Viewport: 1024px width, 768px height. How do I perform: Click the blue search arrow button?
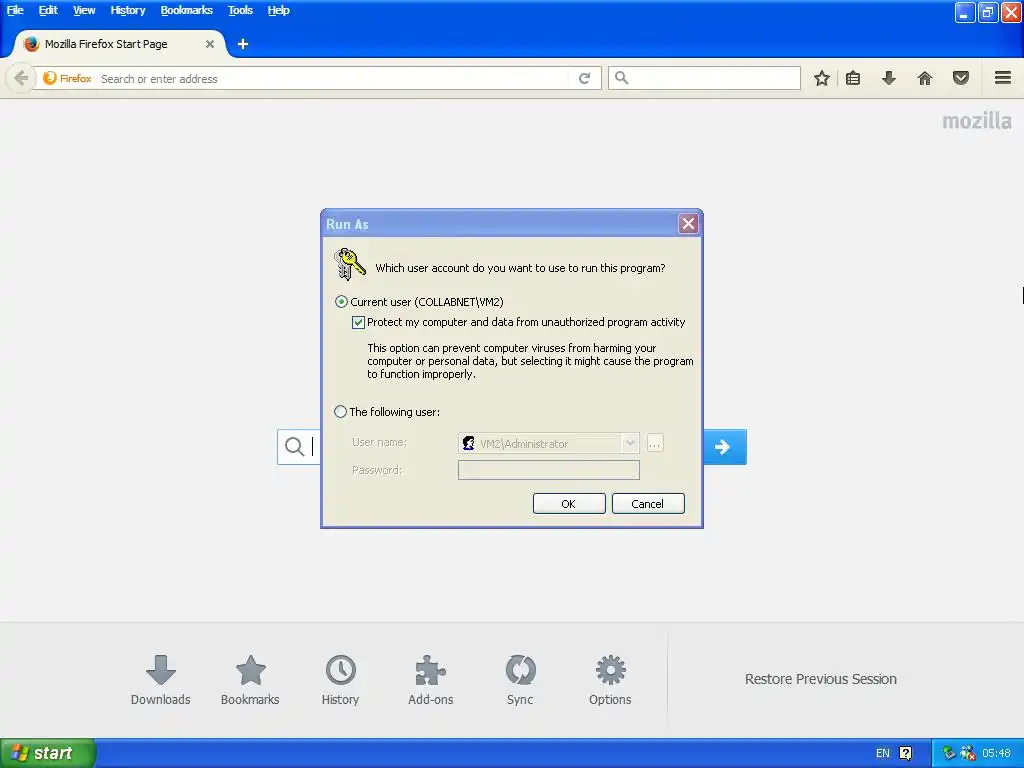724,447
